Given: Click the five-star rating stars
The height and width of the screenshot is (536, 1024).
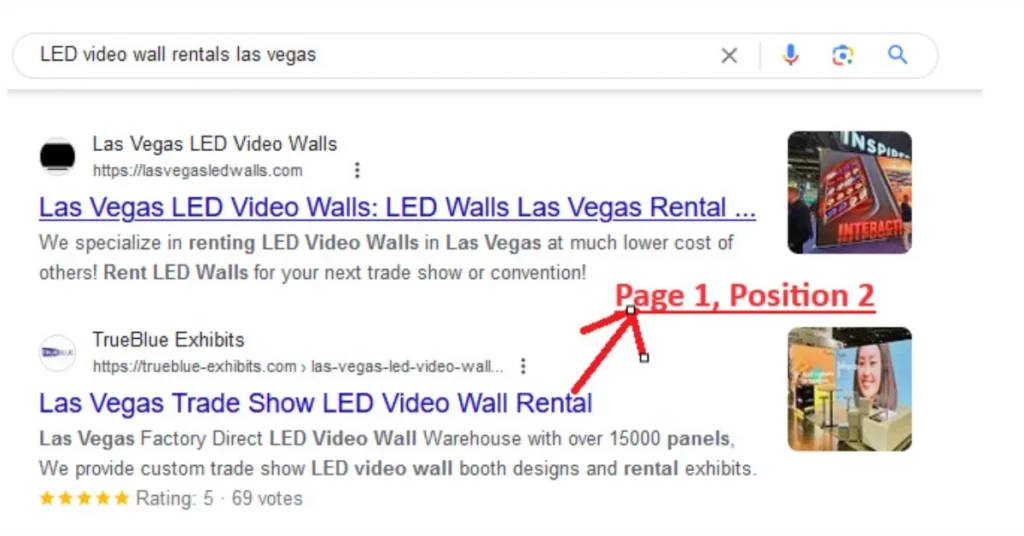Looking at the screenshot, I should (x=84, y=499).
